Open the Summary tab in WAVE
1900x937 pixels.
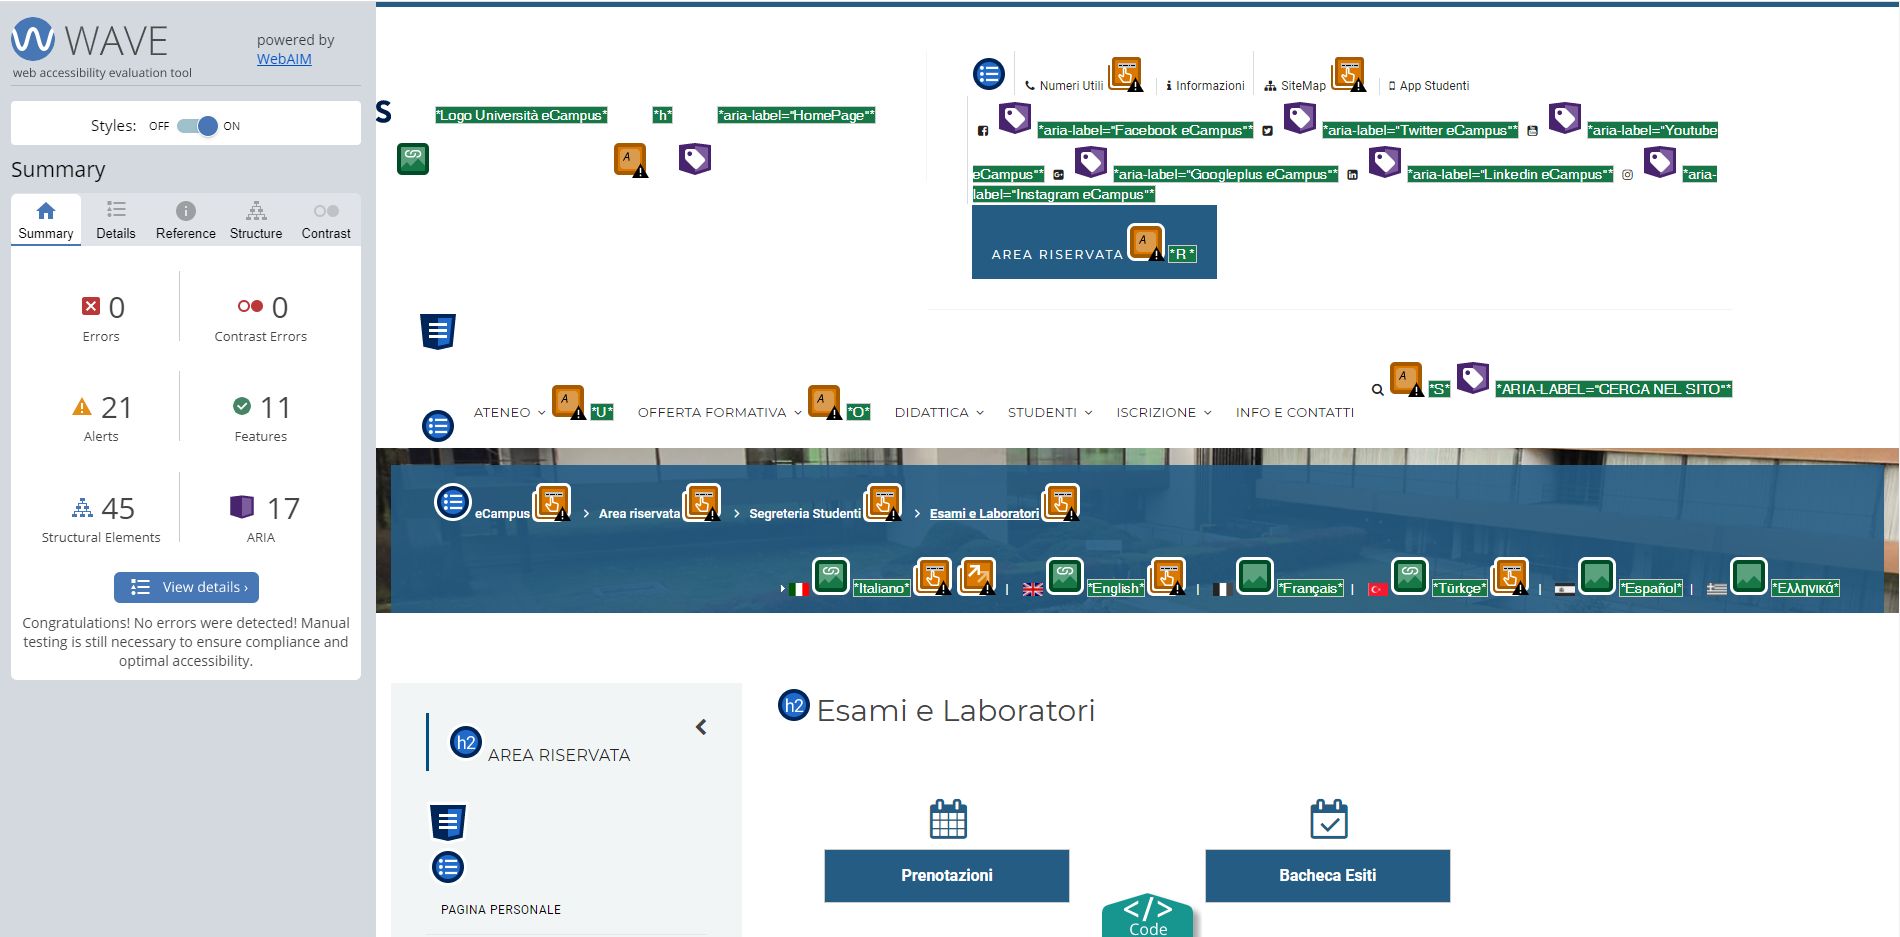pyautogui.click(x=46, y=221)
